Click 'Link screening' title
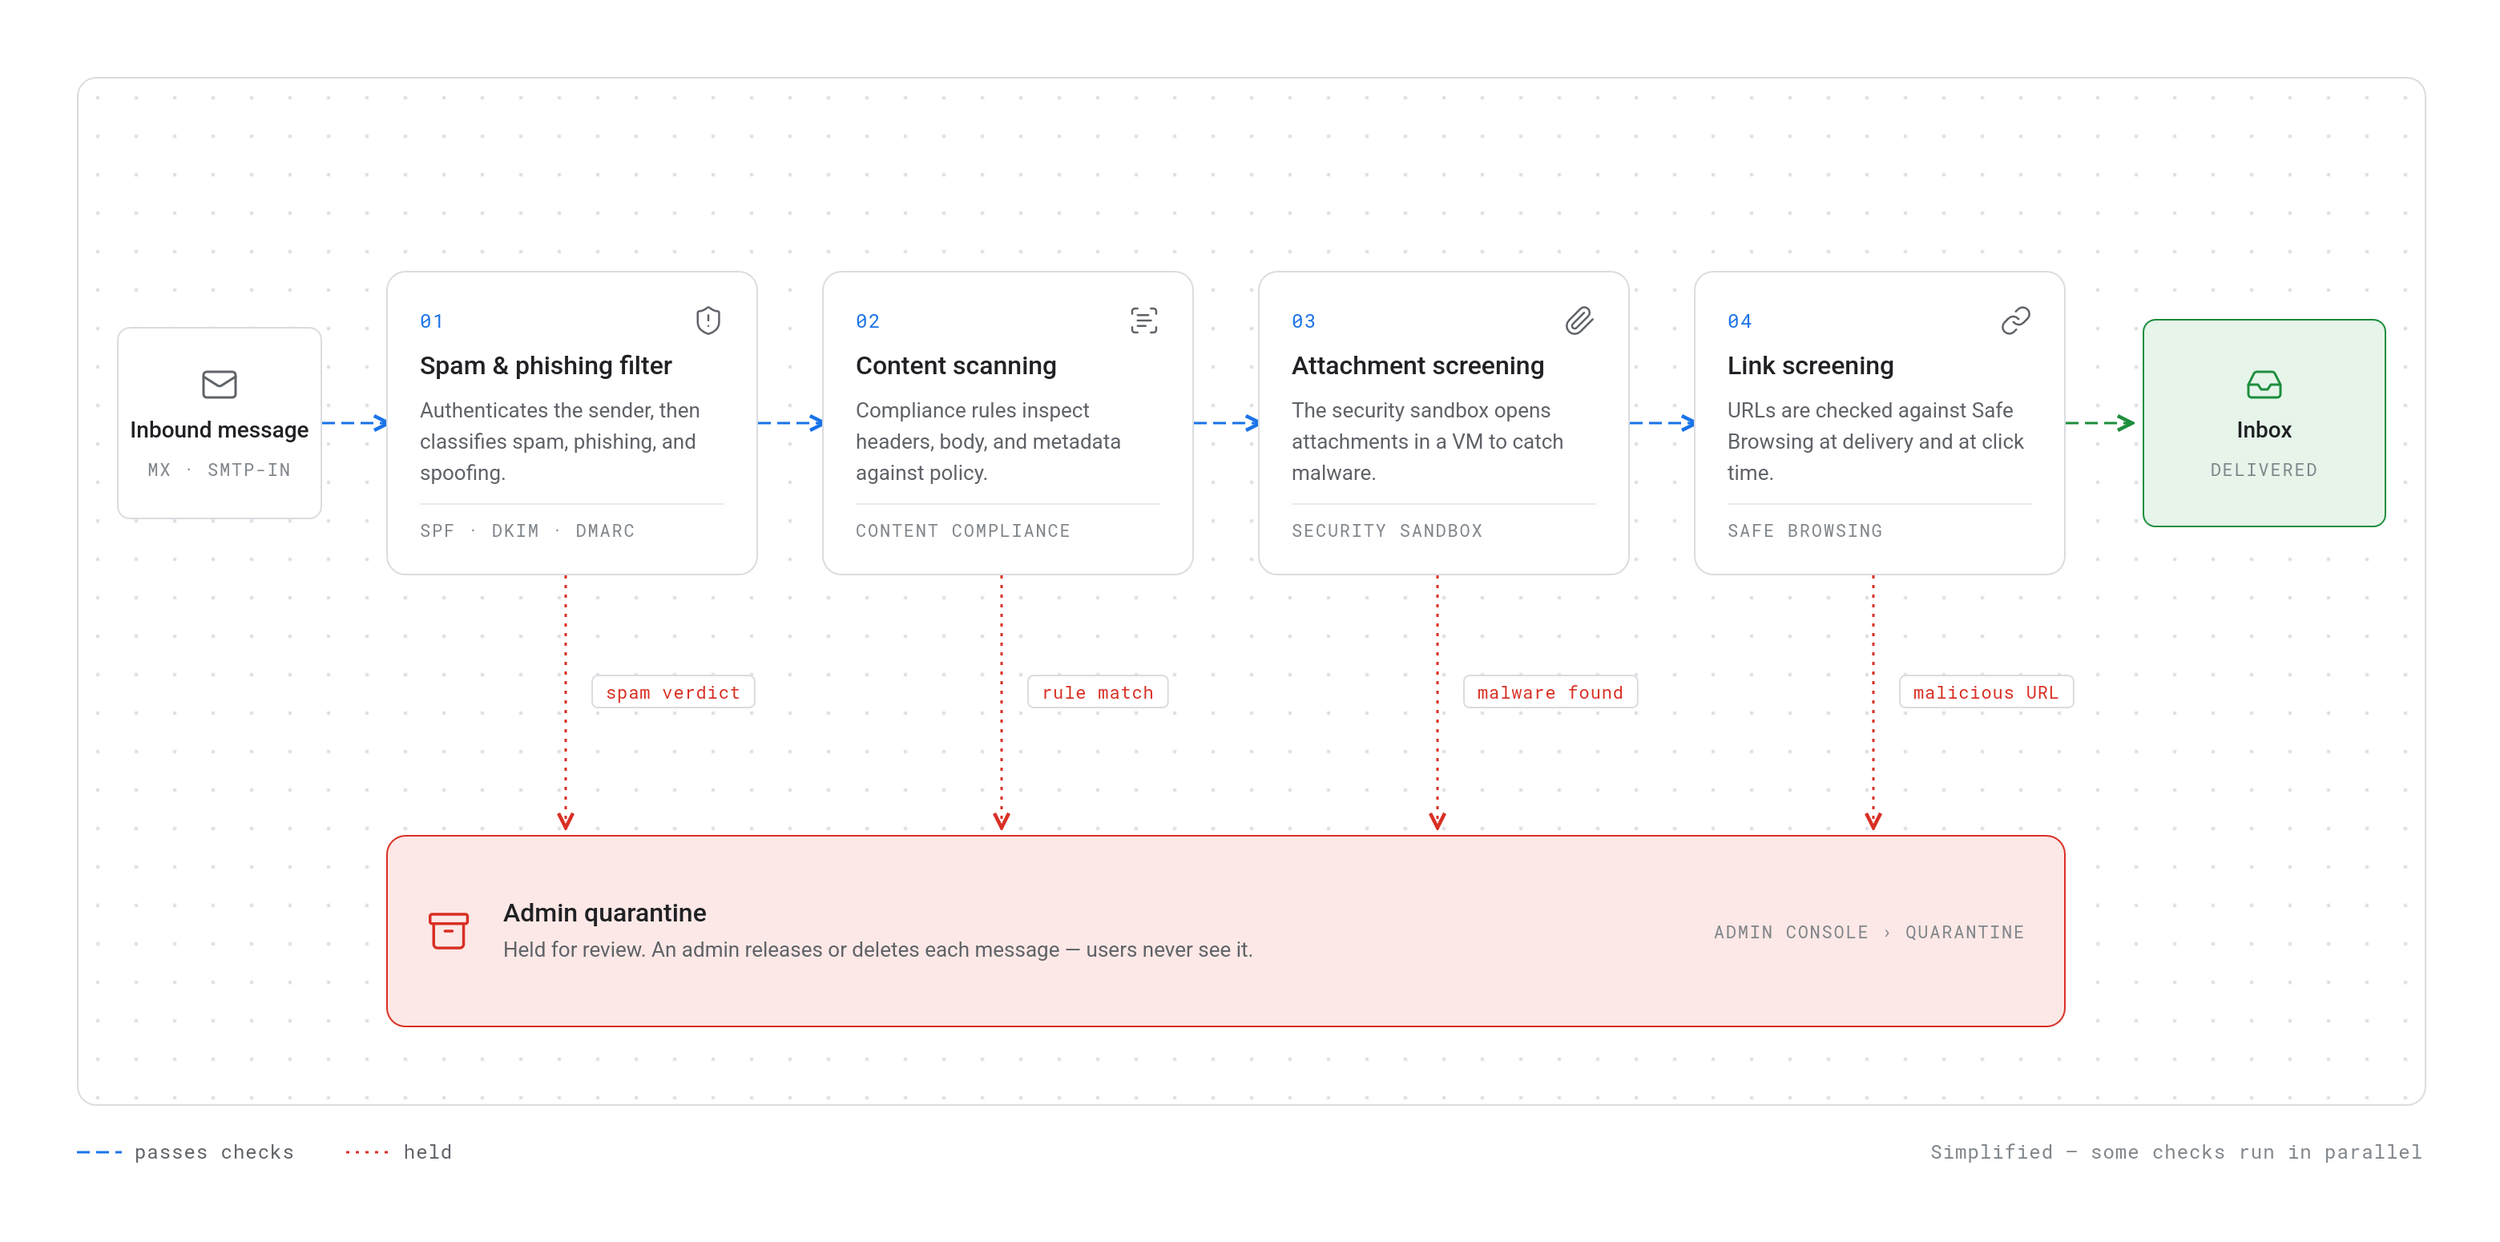Viewport: 2500px width, 1242px height. (1810, 366)
